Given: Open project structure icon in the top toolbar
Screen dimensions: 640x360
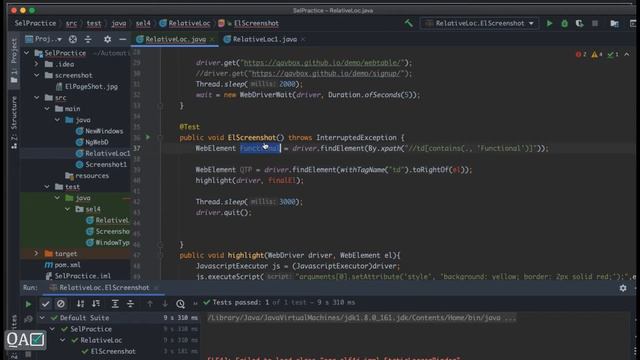Looking at the screenshot, I should tap(614, 24).
